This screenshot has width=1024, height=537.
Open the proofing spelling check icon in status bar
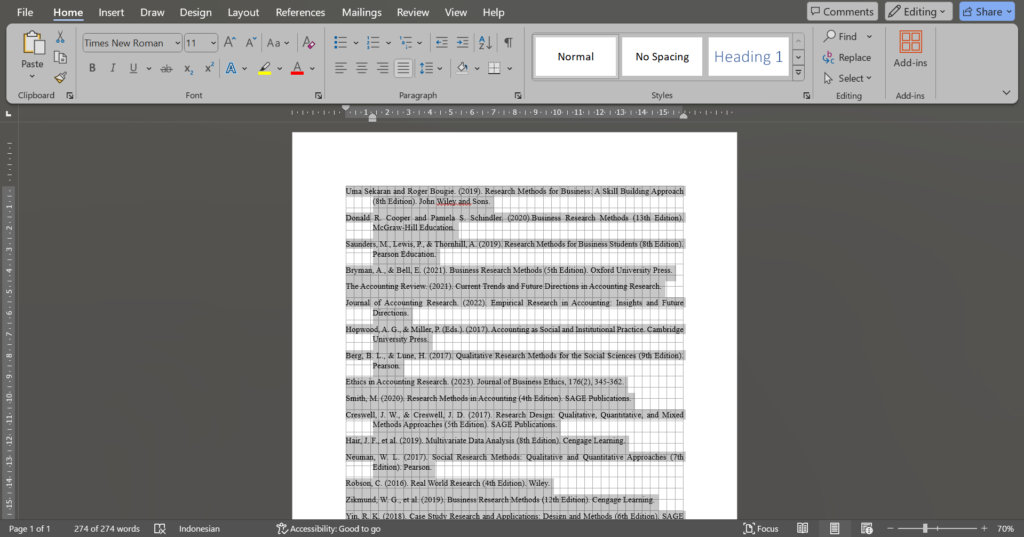159,529
